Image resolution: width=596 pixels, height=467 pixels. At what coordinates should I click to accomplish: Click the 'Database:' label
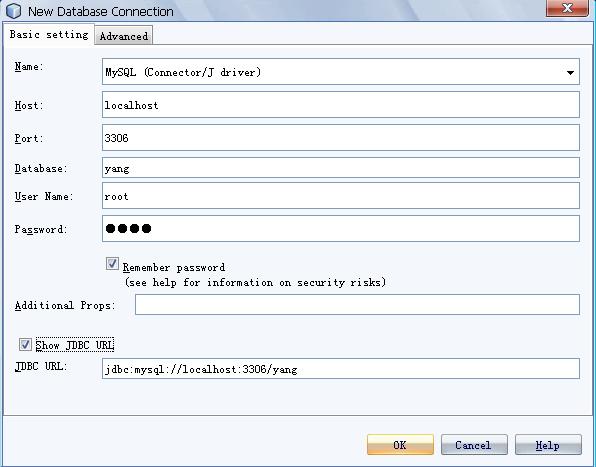(x=41, y=168)
